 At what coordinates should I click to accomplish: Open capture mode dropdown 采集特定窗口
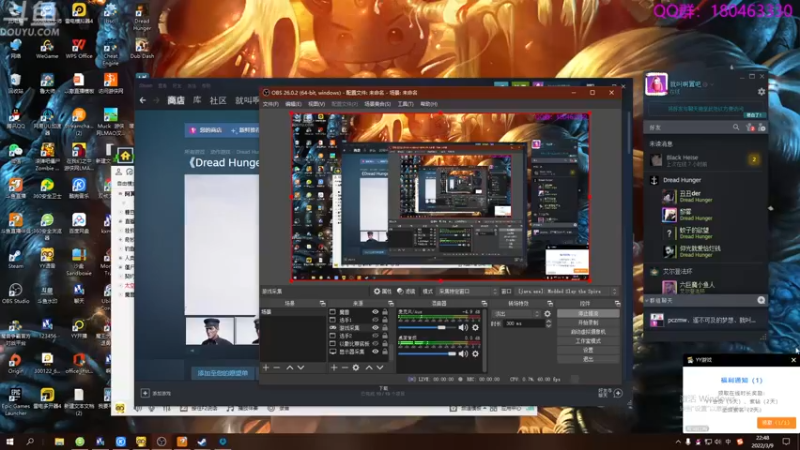click(x=467, y=291)
